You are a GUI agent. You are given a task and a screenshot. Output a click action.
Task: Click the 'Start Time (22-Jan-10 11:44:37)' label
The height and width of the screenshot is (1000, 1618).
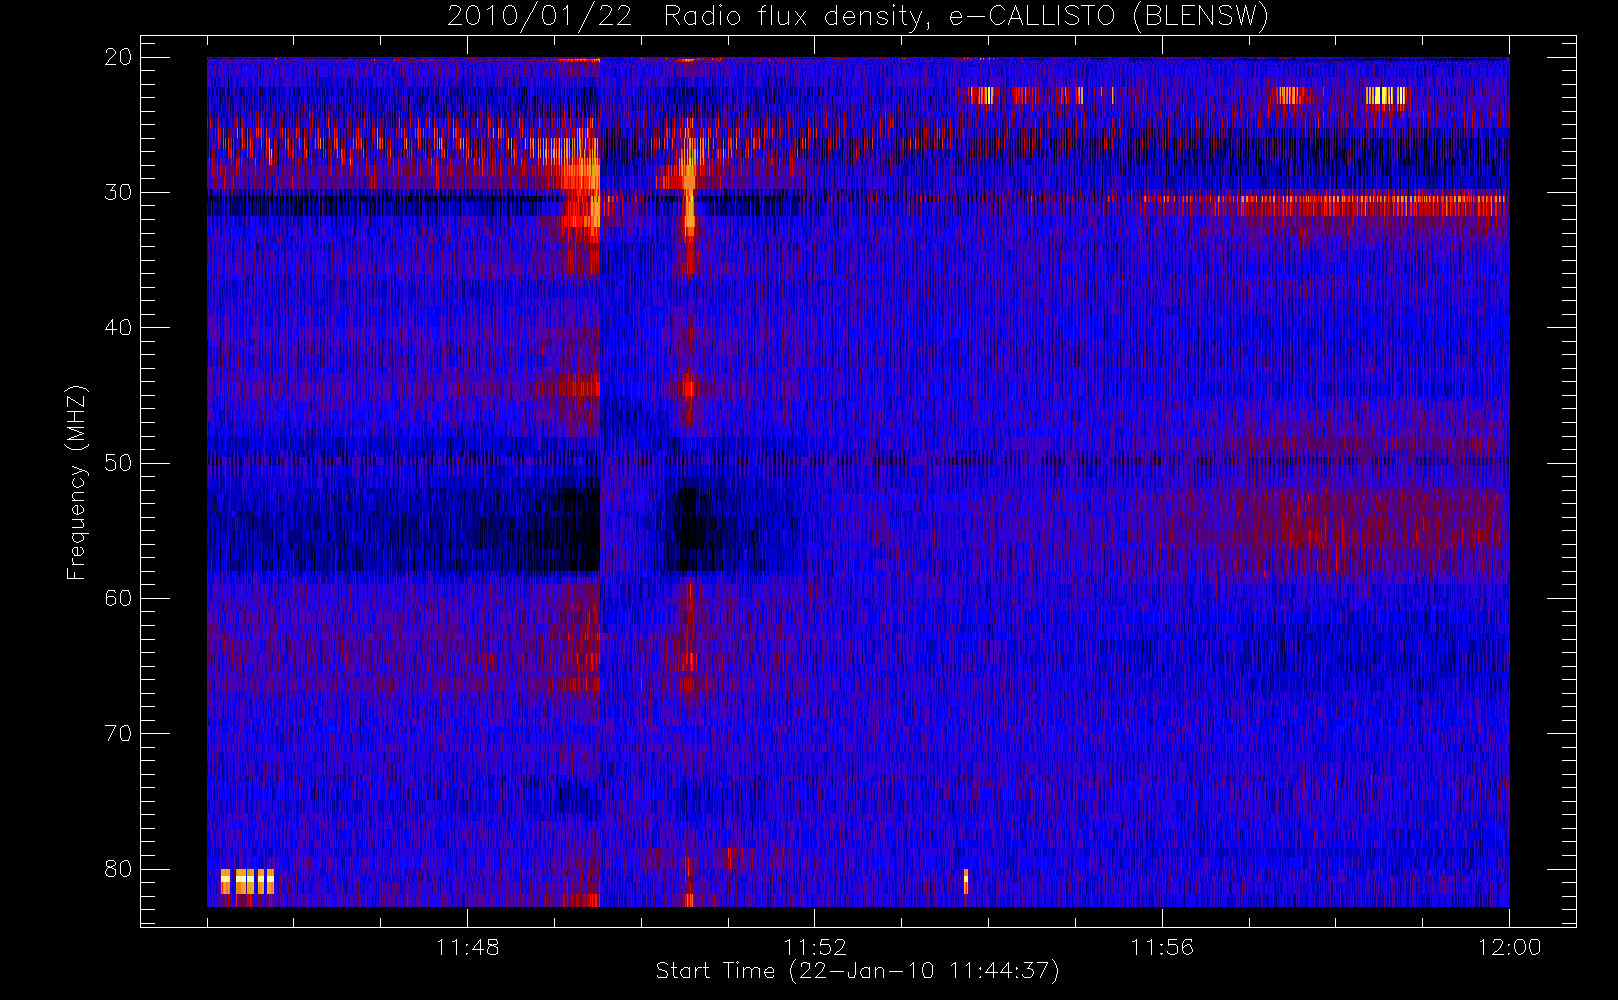pos(857,971)
